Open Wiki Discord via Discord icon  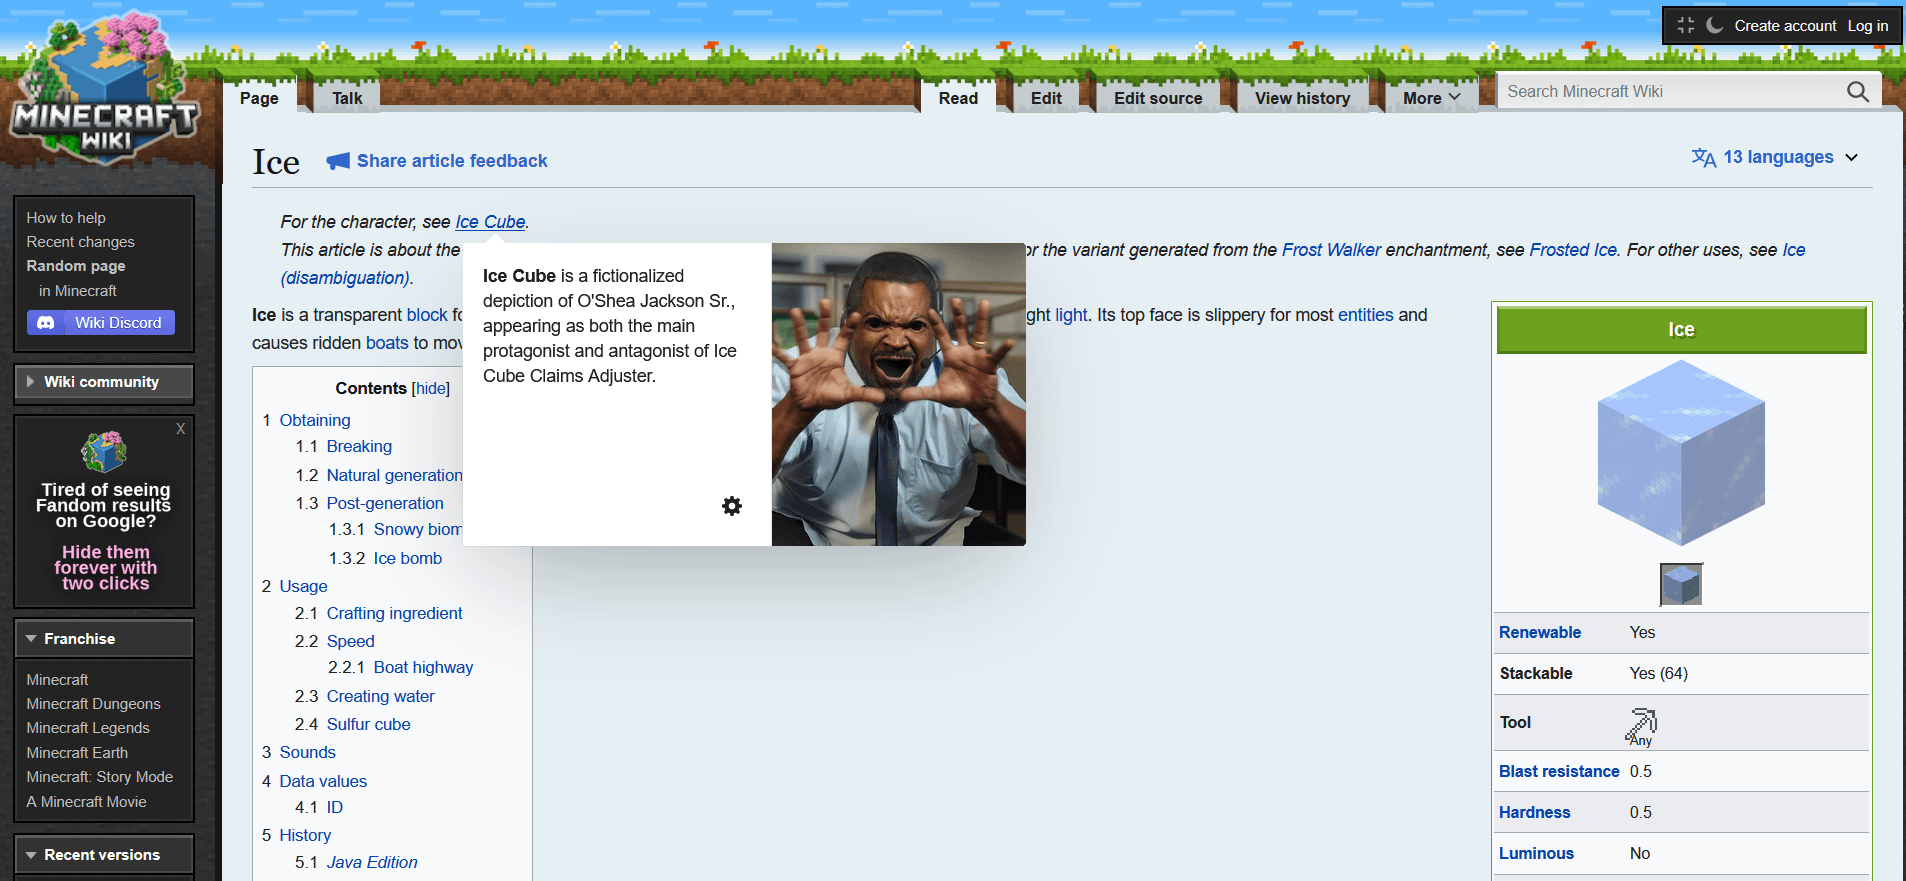pyautogui.click(x=46, y=323)
